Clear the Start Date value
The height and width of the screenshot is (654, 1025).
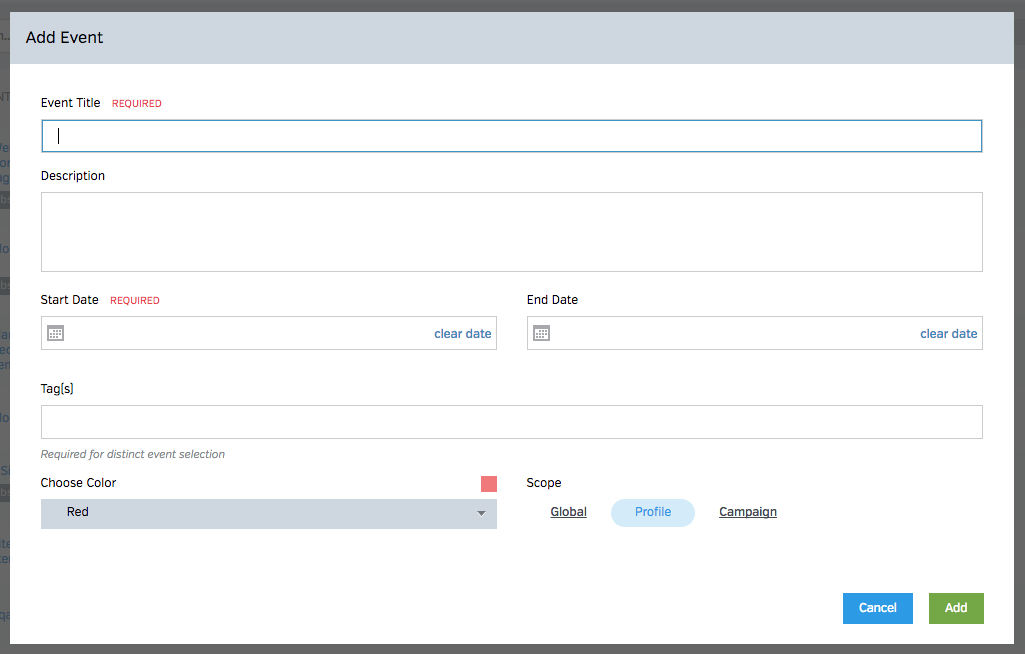(462, 334)
